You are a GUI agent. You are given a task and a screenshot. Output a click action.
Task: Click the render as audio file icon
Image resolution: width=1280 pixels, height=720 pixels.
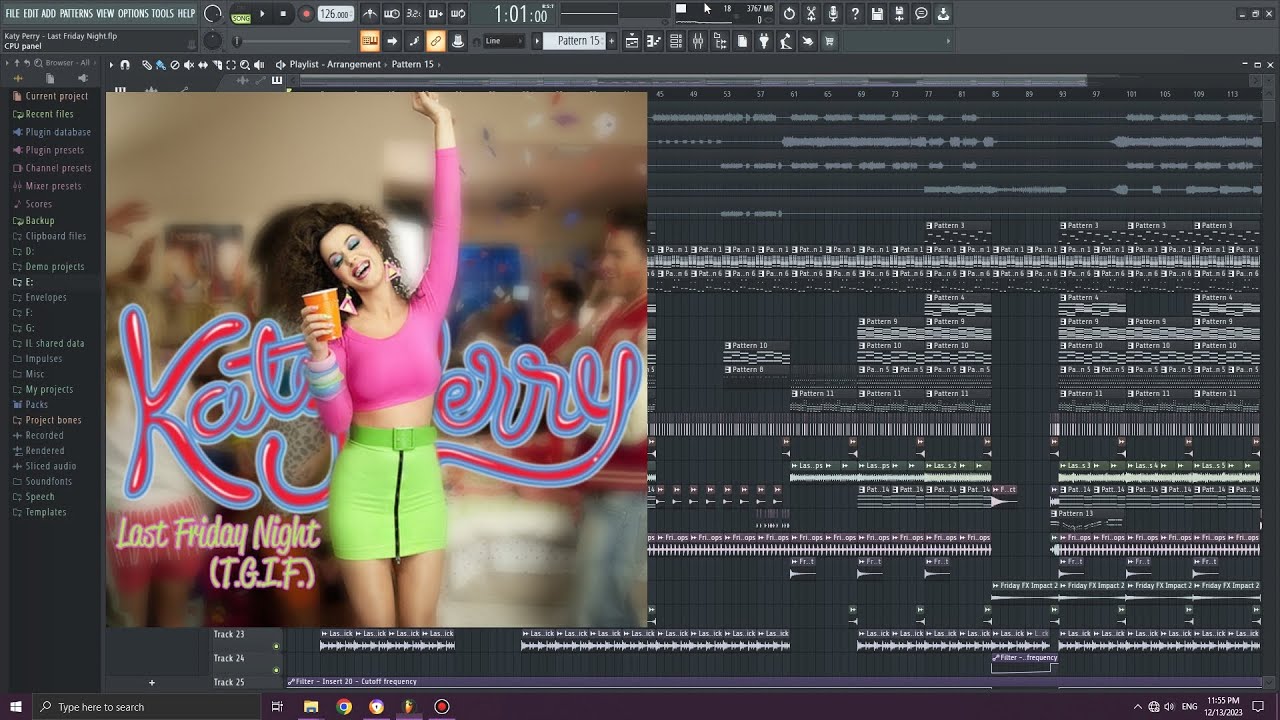pyautogui.click(x=899, y=14)
